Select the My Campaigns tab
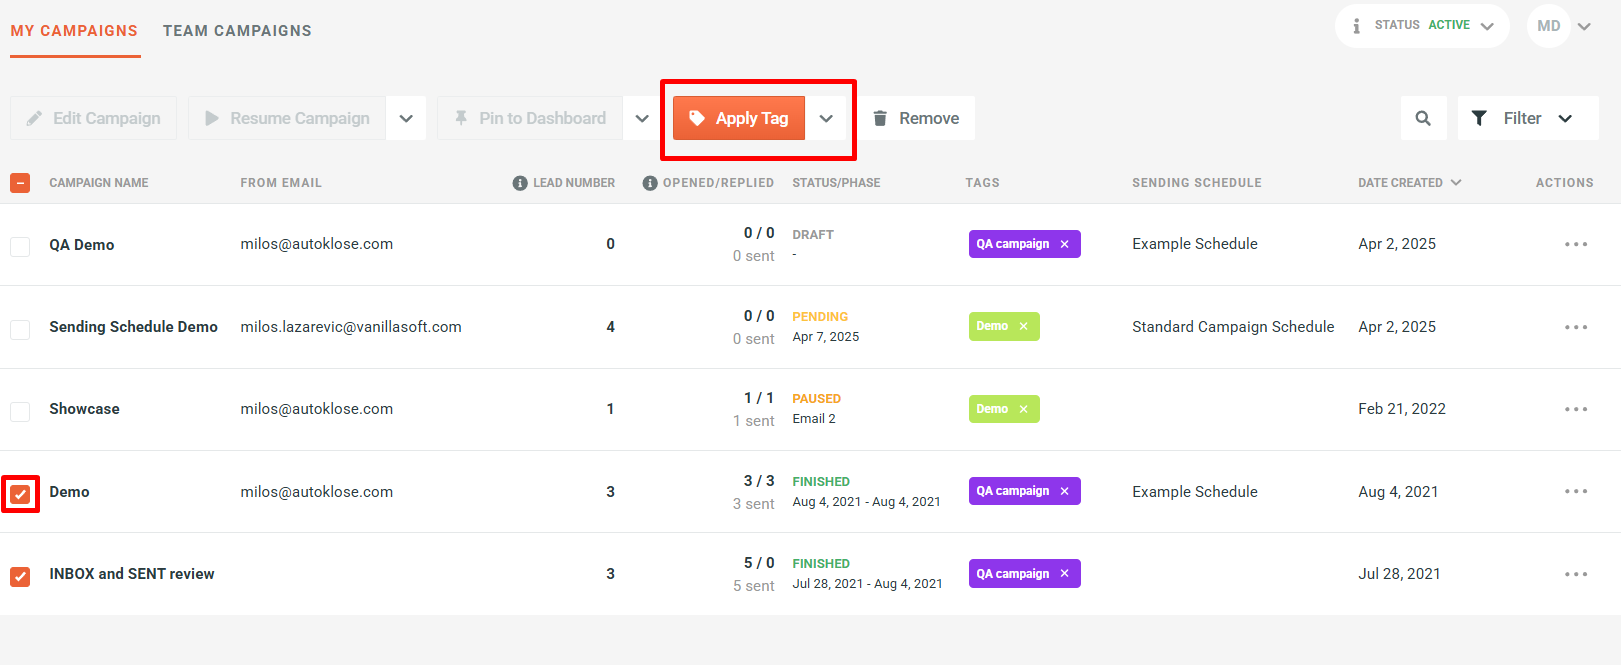Screen dimensions: 1621x665 (74, 31)
